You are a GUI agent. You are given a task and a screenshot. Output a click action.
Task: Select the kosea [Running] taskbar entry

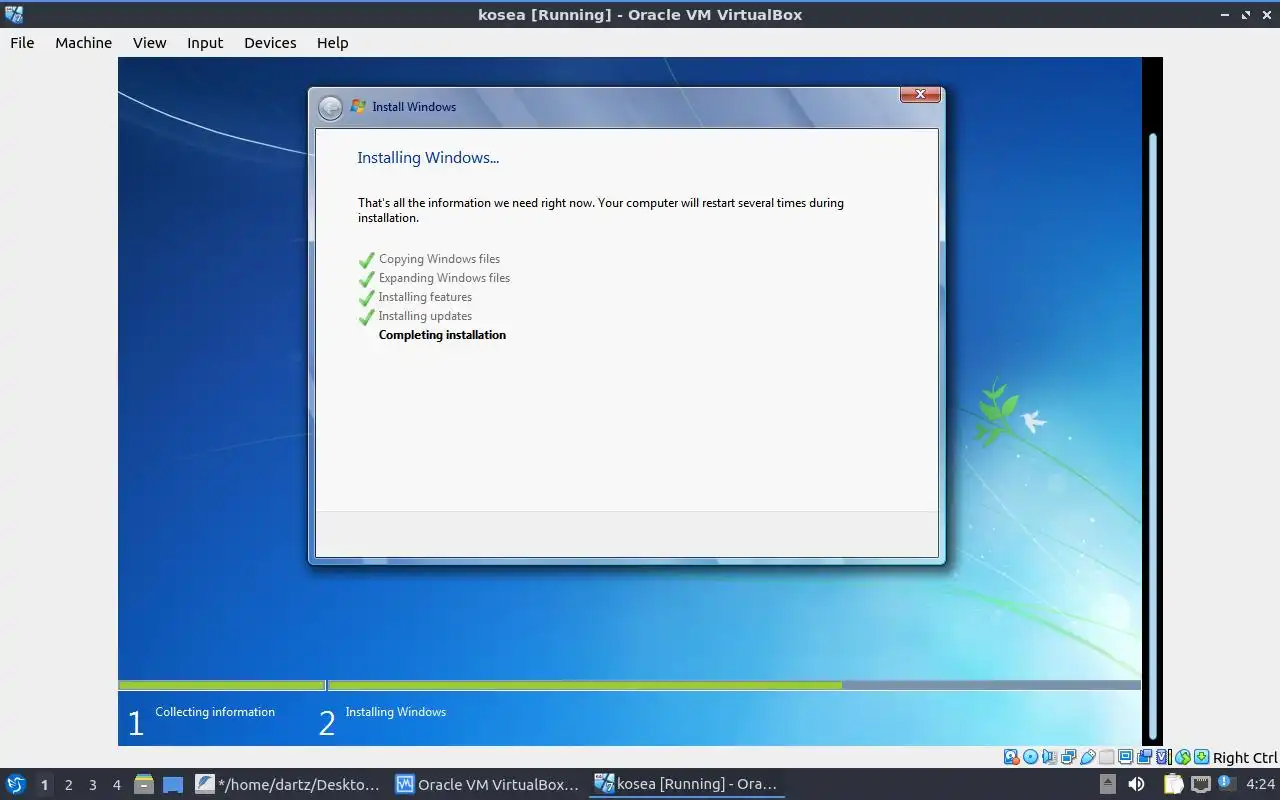pyautogui.click(x=686, y=784)
